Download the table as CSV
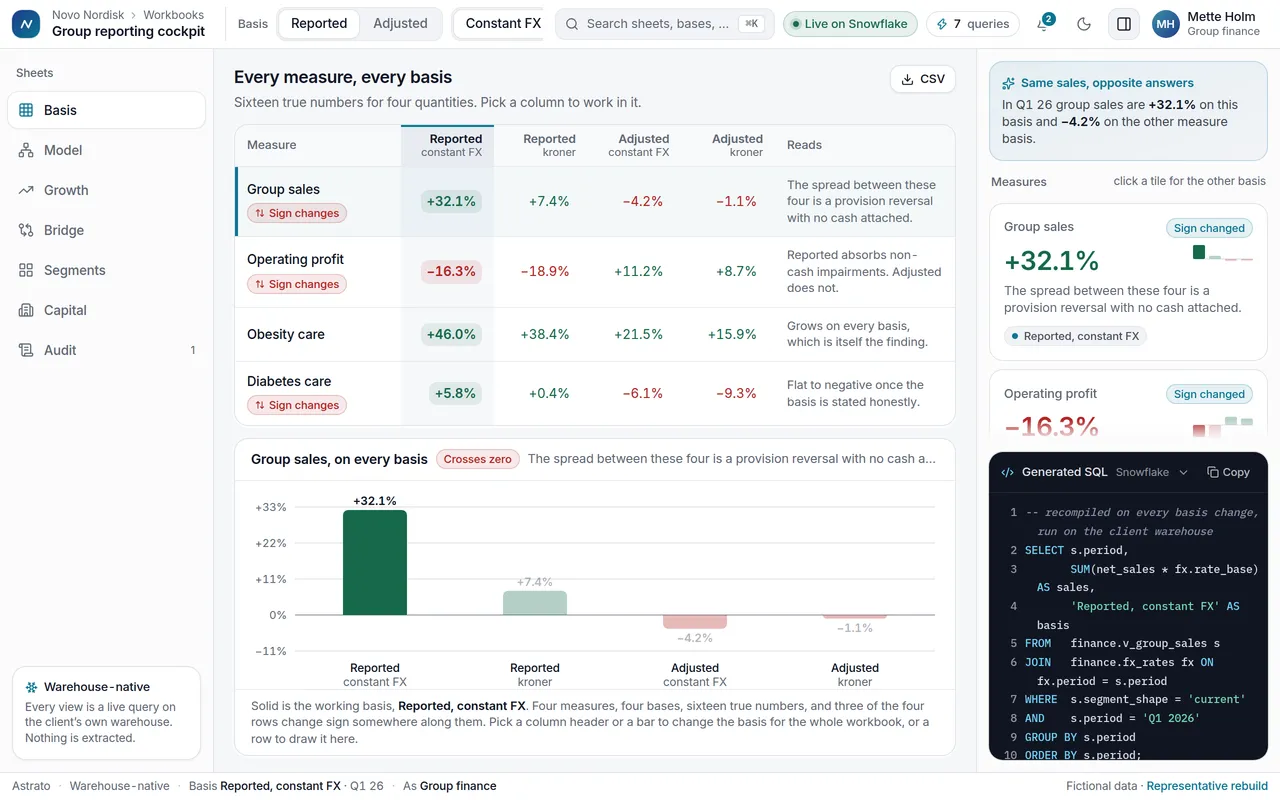Screen dimensions: 1280x800 [922, 79]
